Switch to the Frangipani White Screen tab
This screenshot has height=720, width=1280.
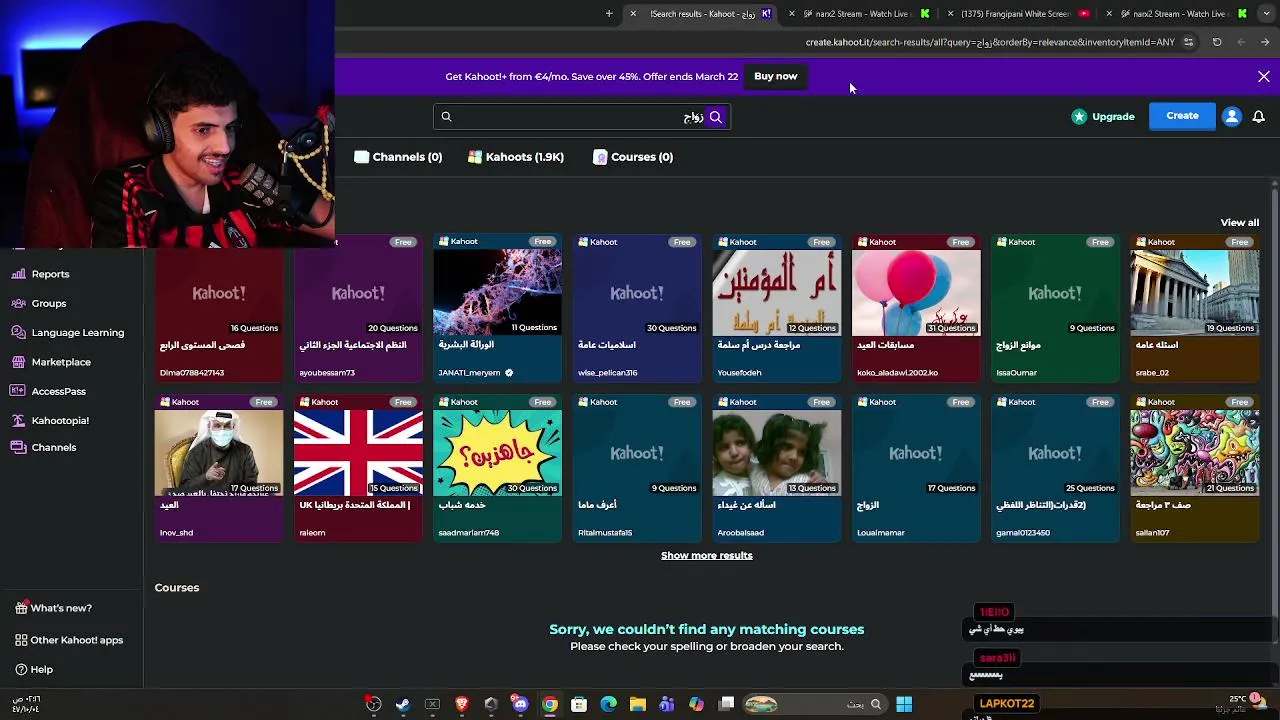[1020, 14]
